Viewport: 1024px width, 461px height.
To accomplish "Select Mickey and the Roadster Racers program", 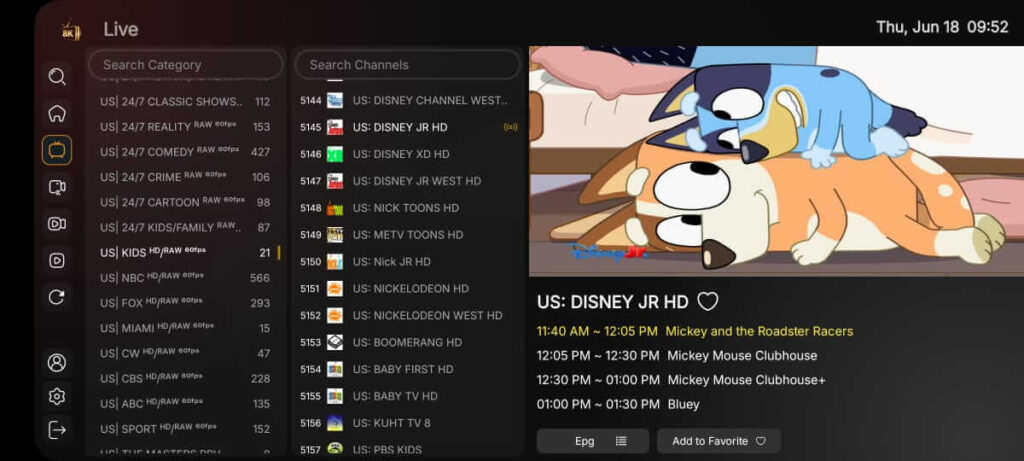I will (x=695, y=331).
